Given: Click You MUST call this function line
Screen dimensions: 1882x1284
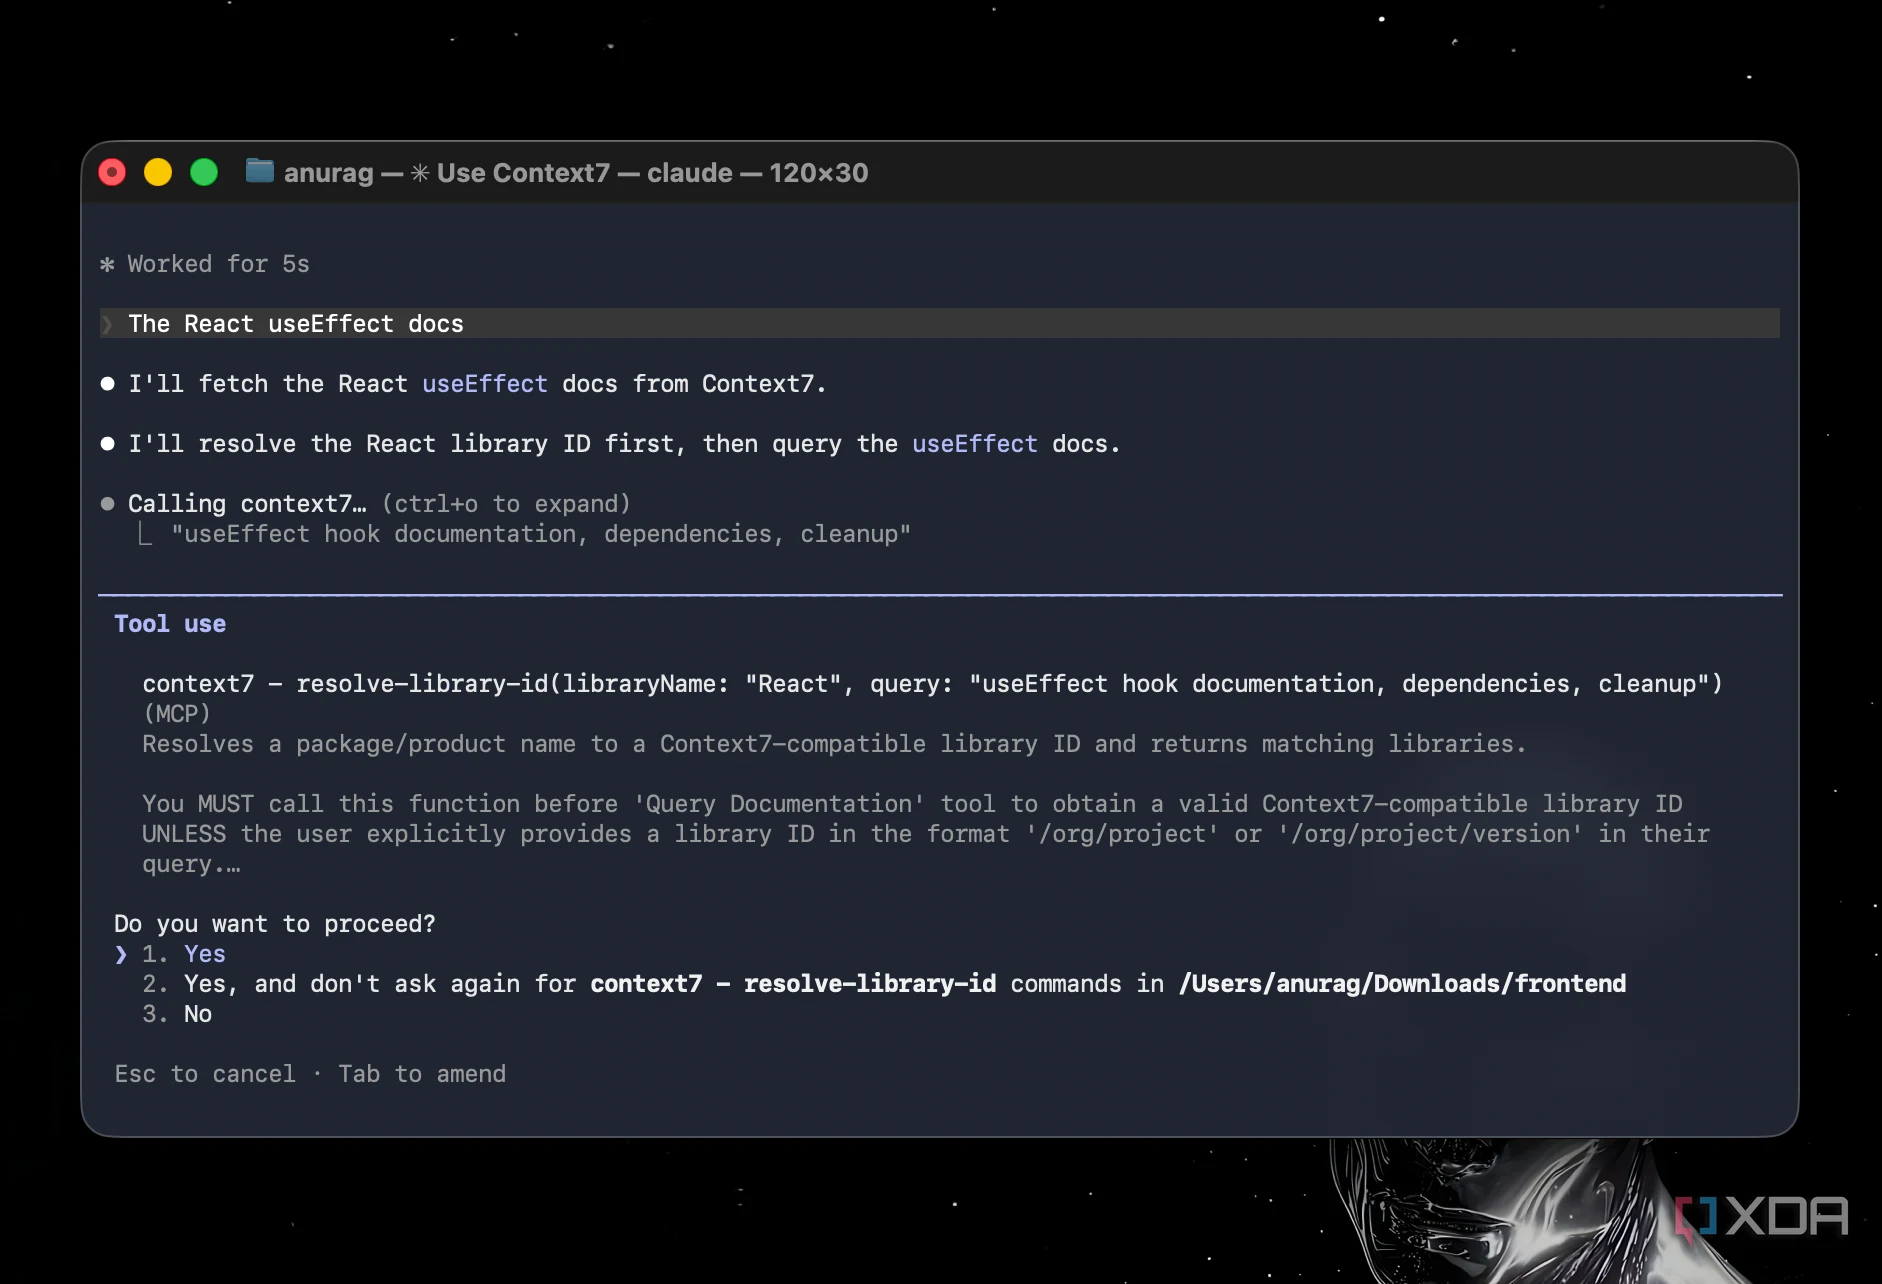Looking at the screenshot, I should point(912,804).
